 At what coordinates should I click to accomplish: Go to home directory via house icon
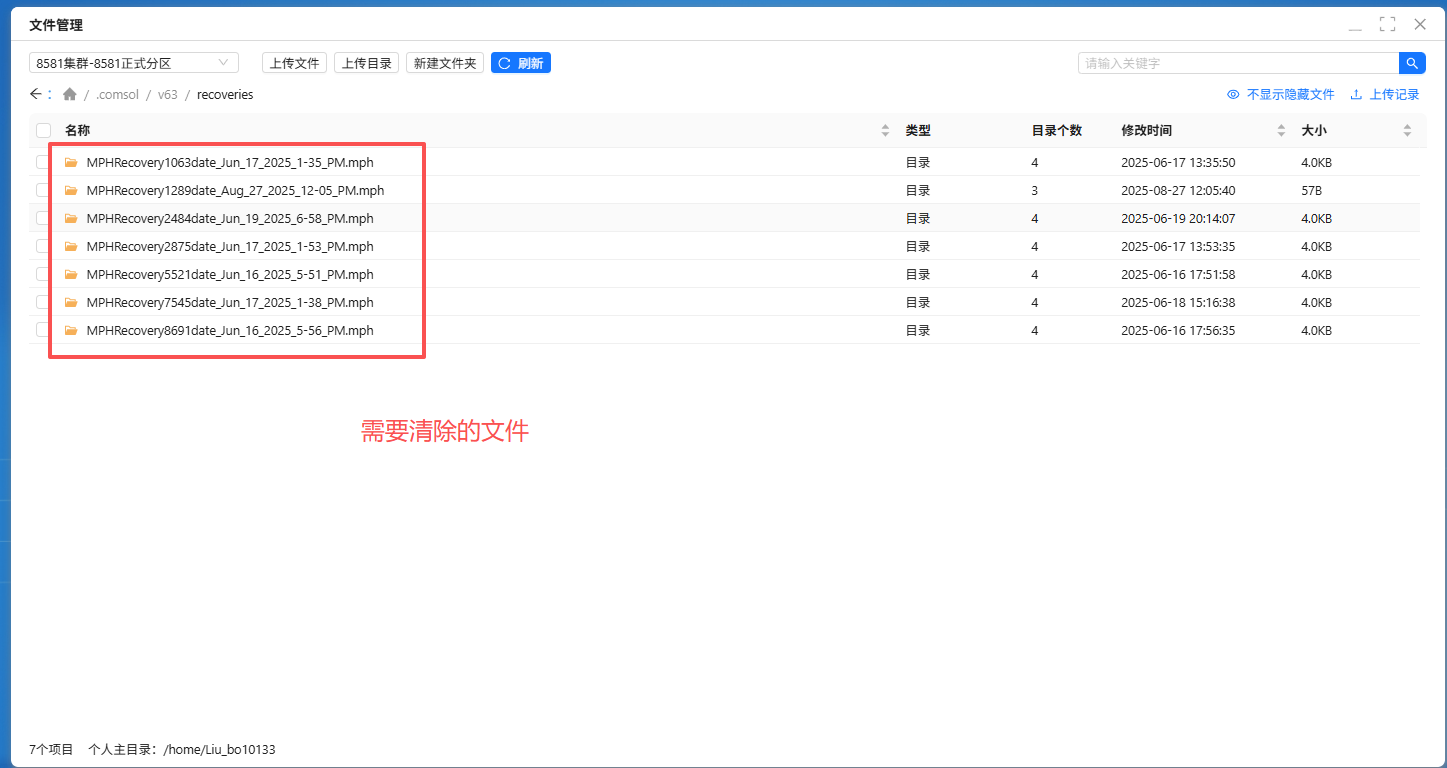click(69, 94)
